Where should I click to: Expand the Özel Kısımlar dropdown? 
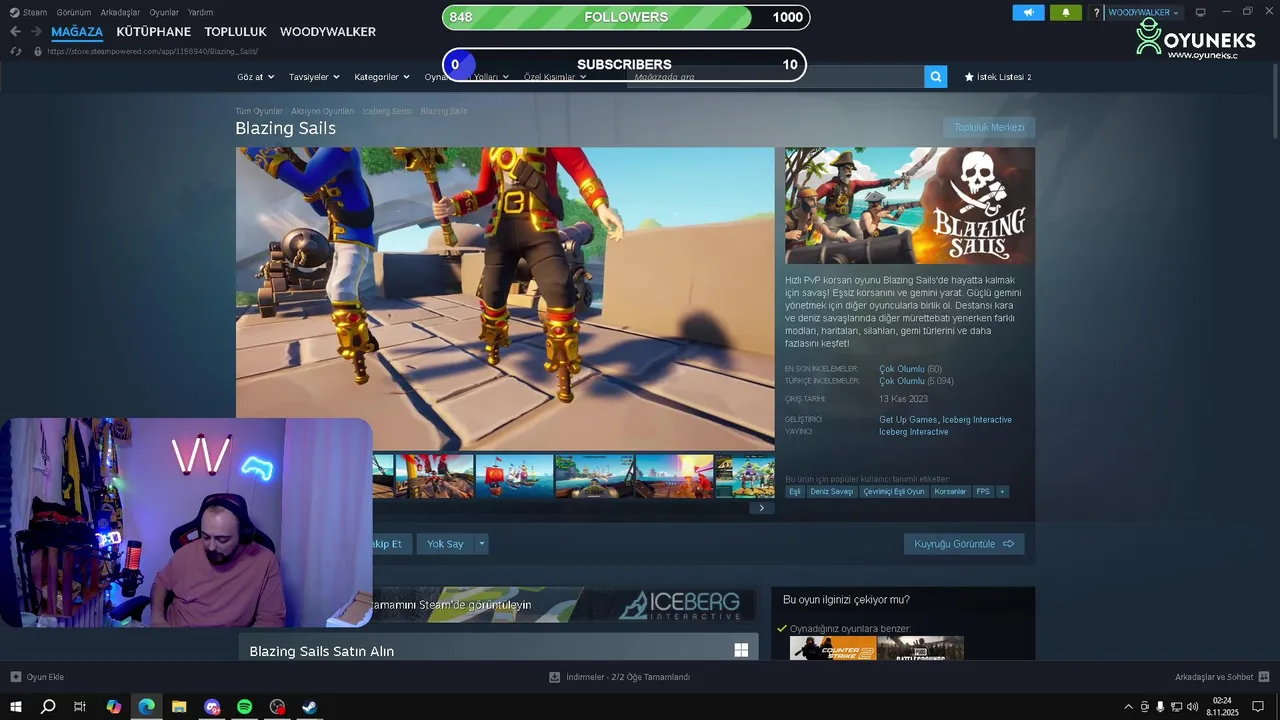pos(555,77)
